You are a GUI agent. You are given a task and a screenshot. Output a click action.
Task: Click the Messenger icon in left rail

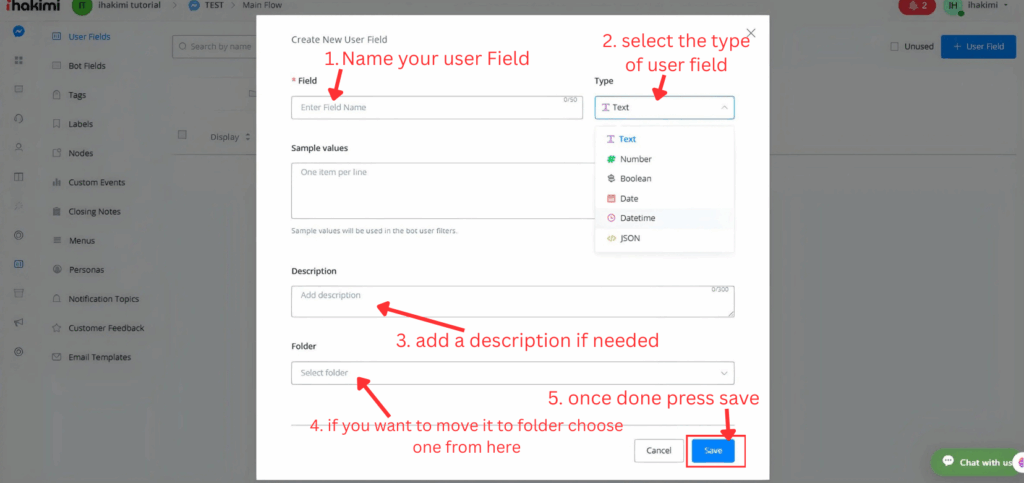19,31
